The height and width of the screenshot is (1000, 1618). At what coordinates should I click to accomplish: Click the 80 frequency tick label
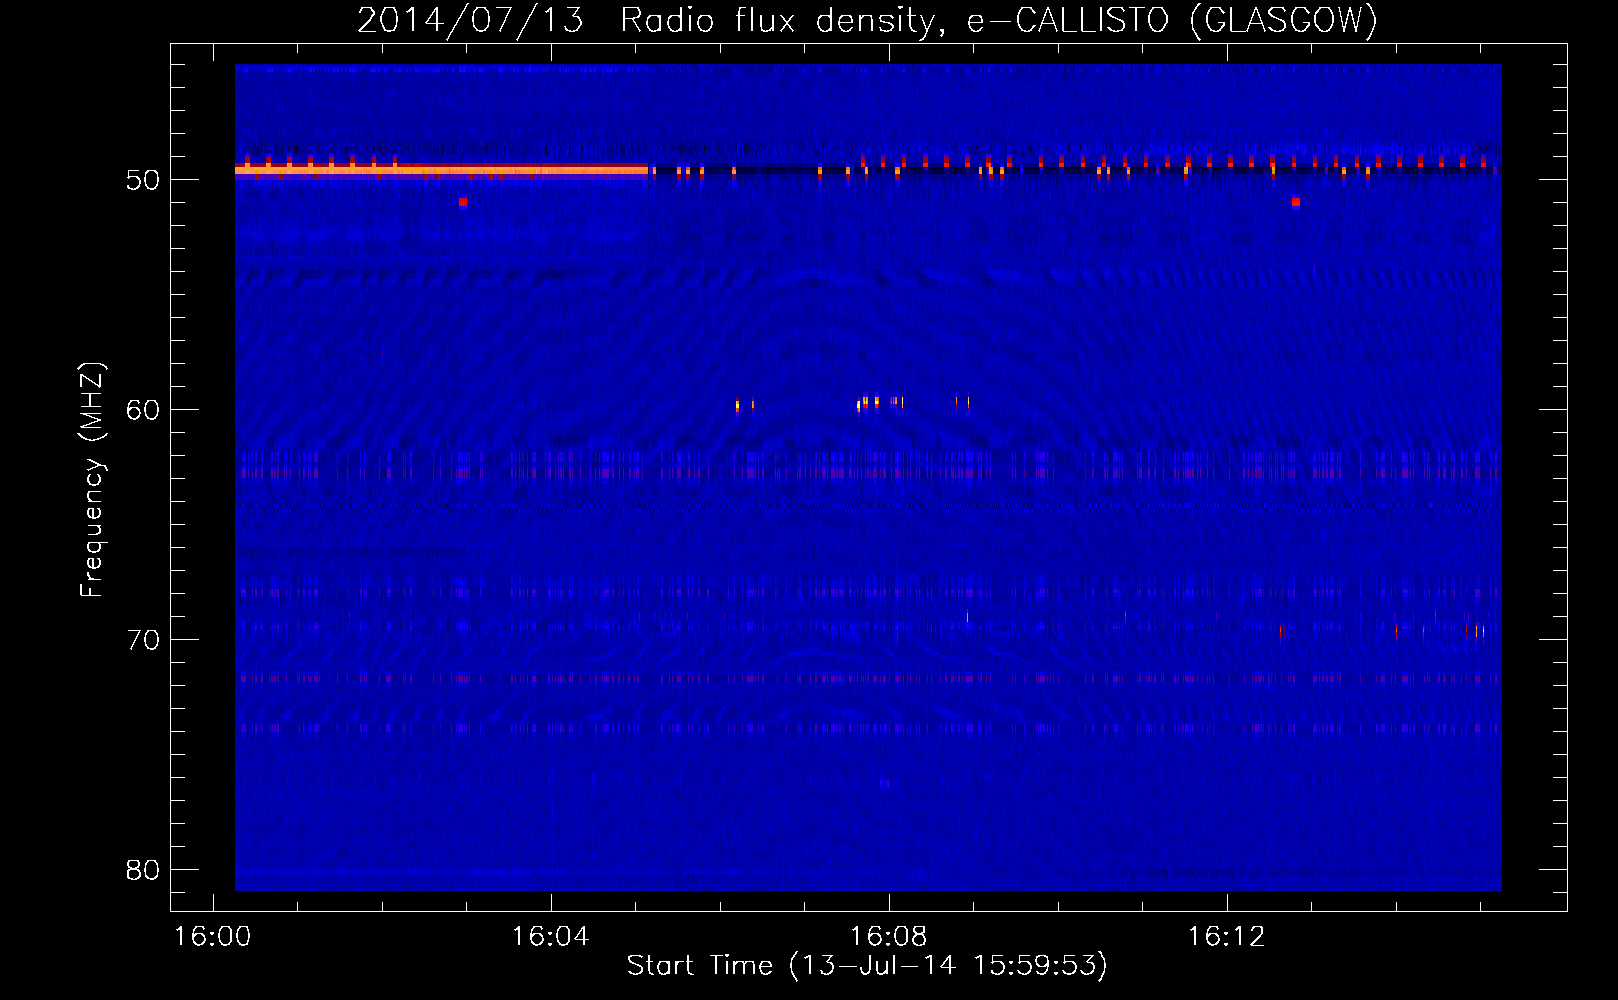coord(143,870)
